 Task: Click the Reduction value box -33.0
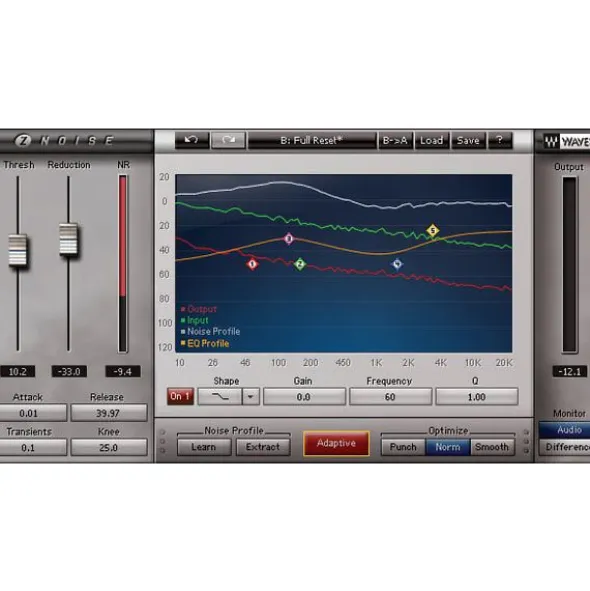point(69,372)
